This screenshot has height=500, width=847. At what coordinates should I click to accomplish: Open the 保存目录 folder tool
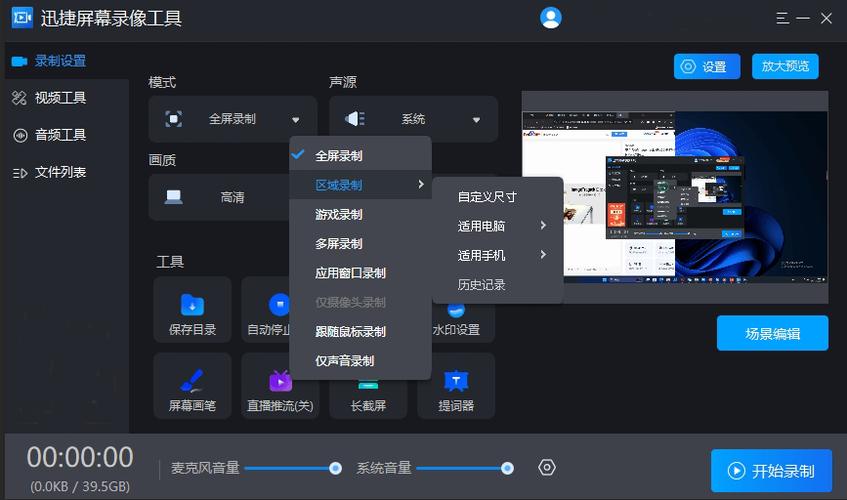192,309
